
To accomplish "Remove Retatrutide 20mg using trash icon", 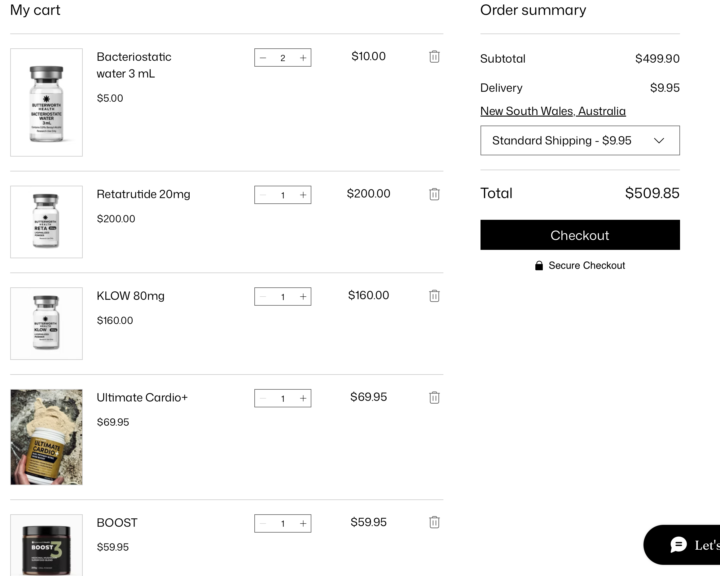I will click(434, 194).
